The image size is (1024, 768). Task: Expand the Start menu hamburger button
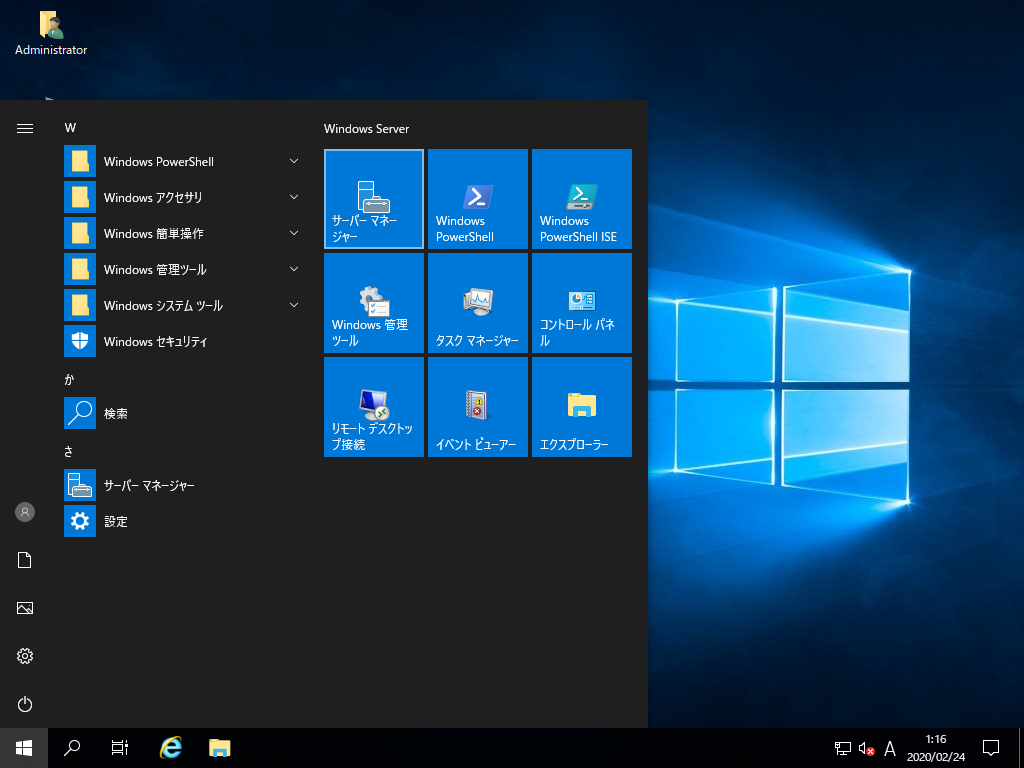[25, 128]
